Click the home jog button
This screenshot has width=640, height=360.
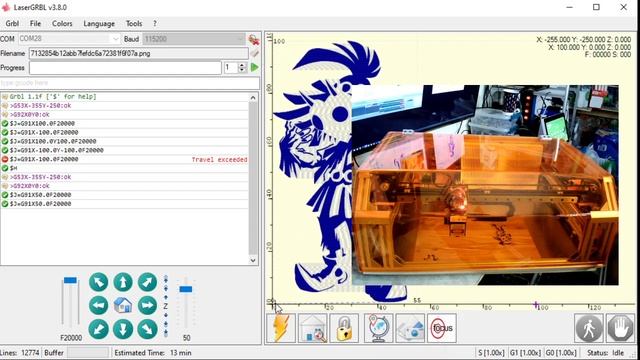(123, 305)
